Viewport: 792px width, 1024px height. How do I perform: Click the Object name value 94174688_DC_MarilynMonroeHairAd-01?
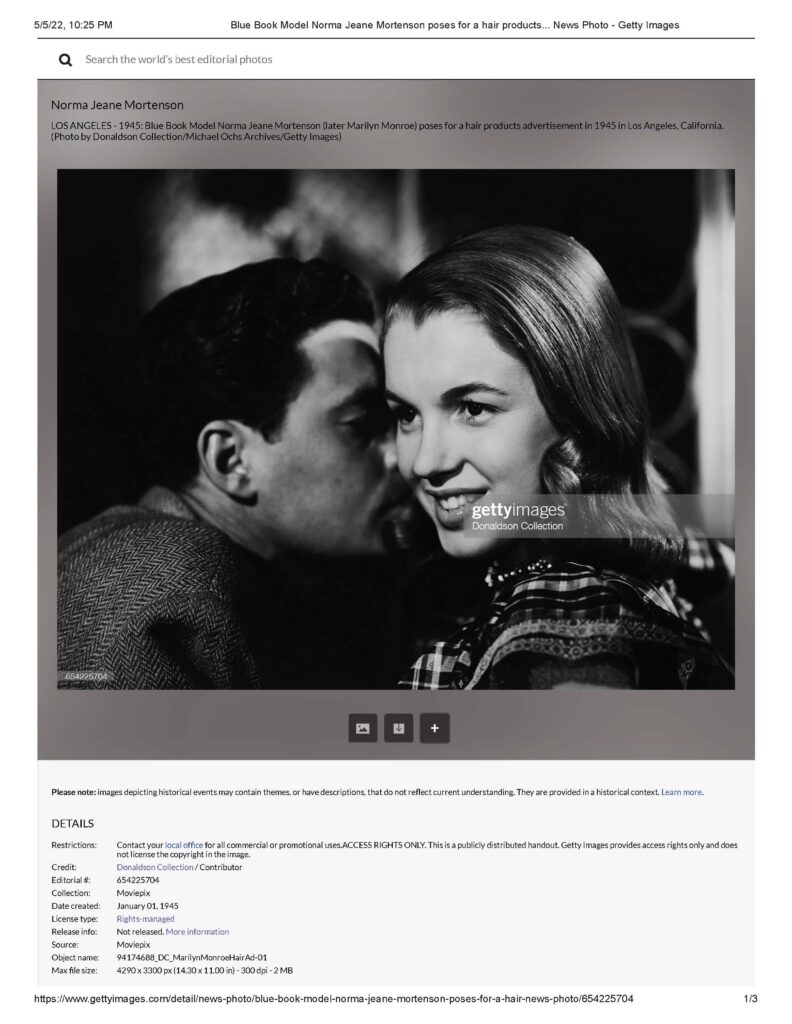pos(192,958)
